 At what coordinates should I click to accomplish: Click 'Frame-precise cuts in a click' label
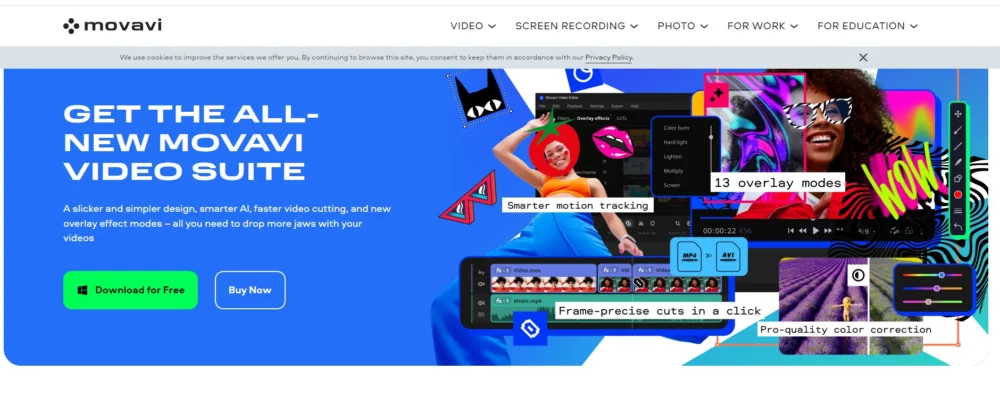pos(659,311)
